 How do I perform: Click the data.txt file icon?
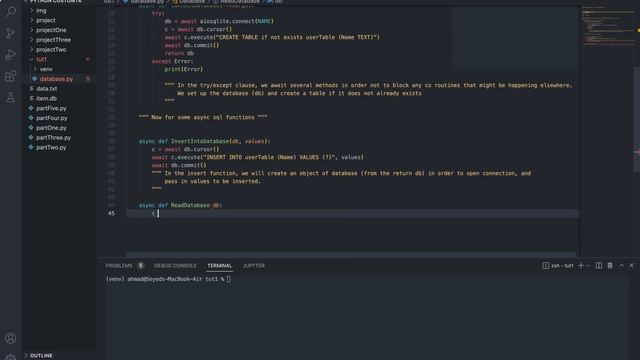pos(31,89)
